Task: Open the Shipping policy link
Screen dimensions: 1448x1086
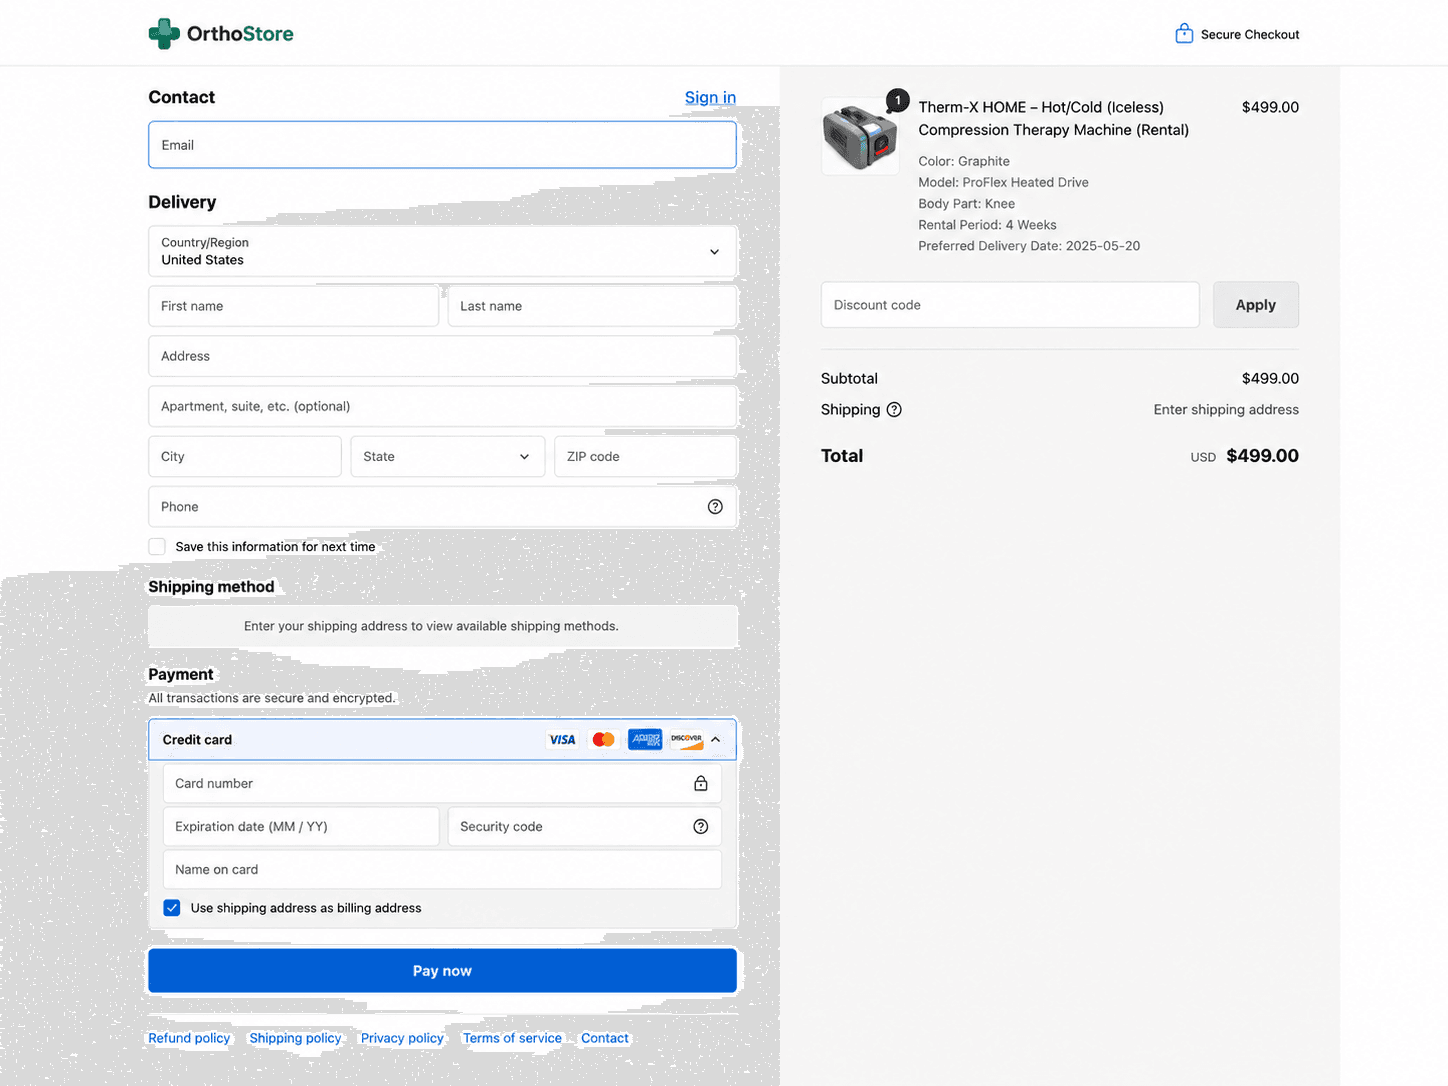Action: 296,1038
